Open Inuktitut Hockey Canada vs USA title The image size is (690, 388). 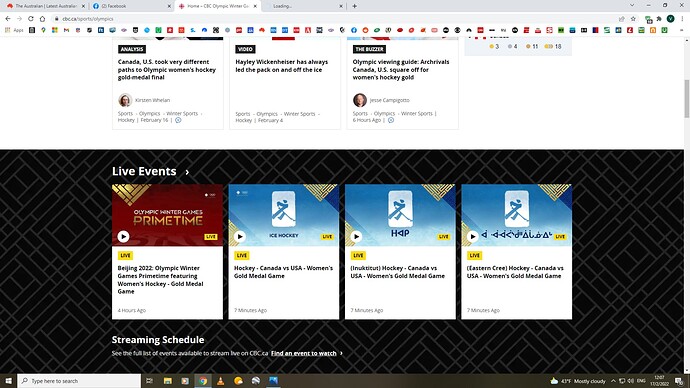pos(397,272)
